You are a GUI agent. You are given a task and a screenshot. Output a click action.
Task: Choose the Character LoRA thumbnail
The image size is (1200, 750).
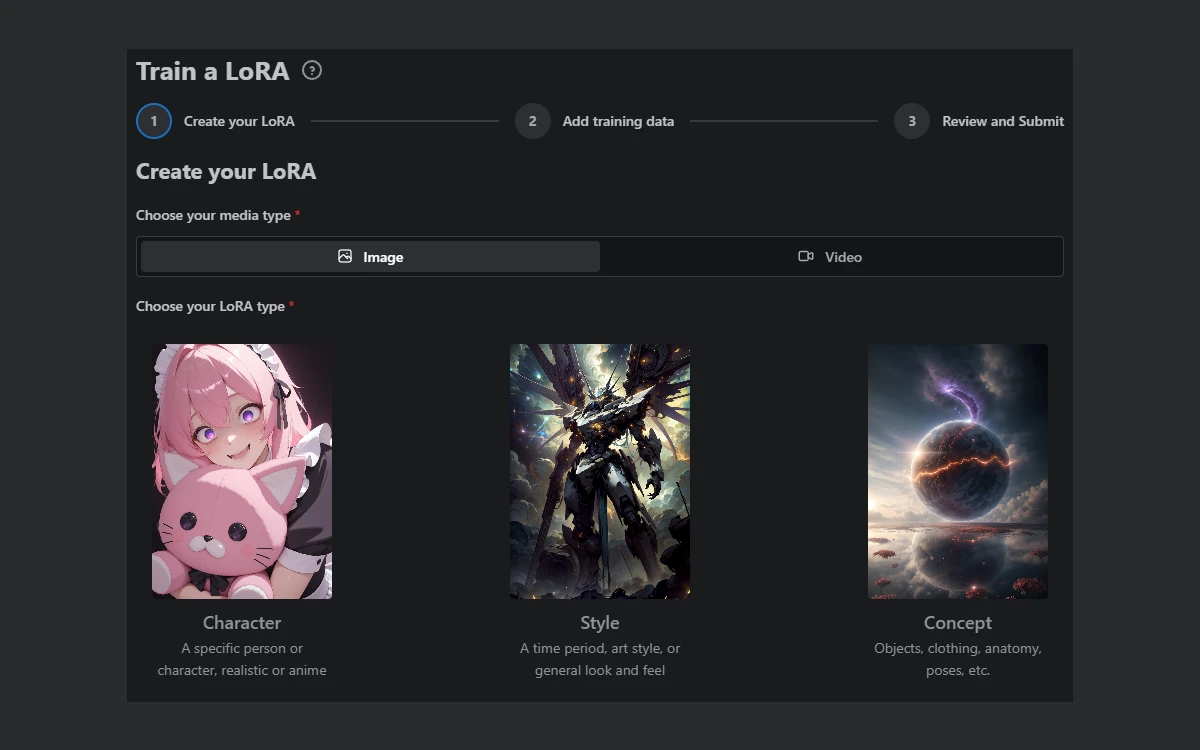click(x=242, y=471)
